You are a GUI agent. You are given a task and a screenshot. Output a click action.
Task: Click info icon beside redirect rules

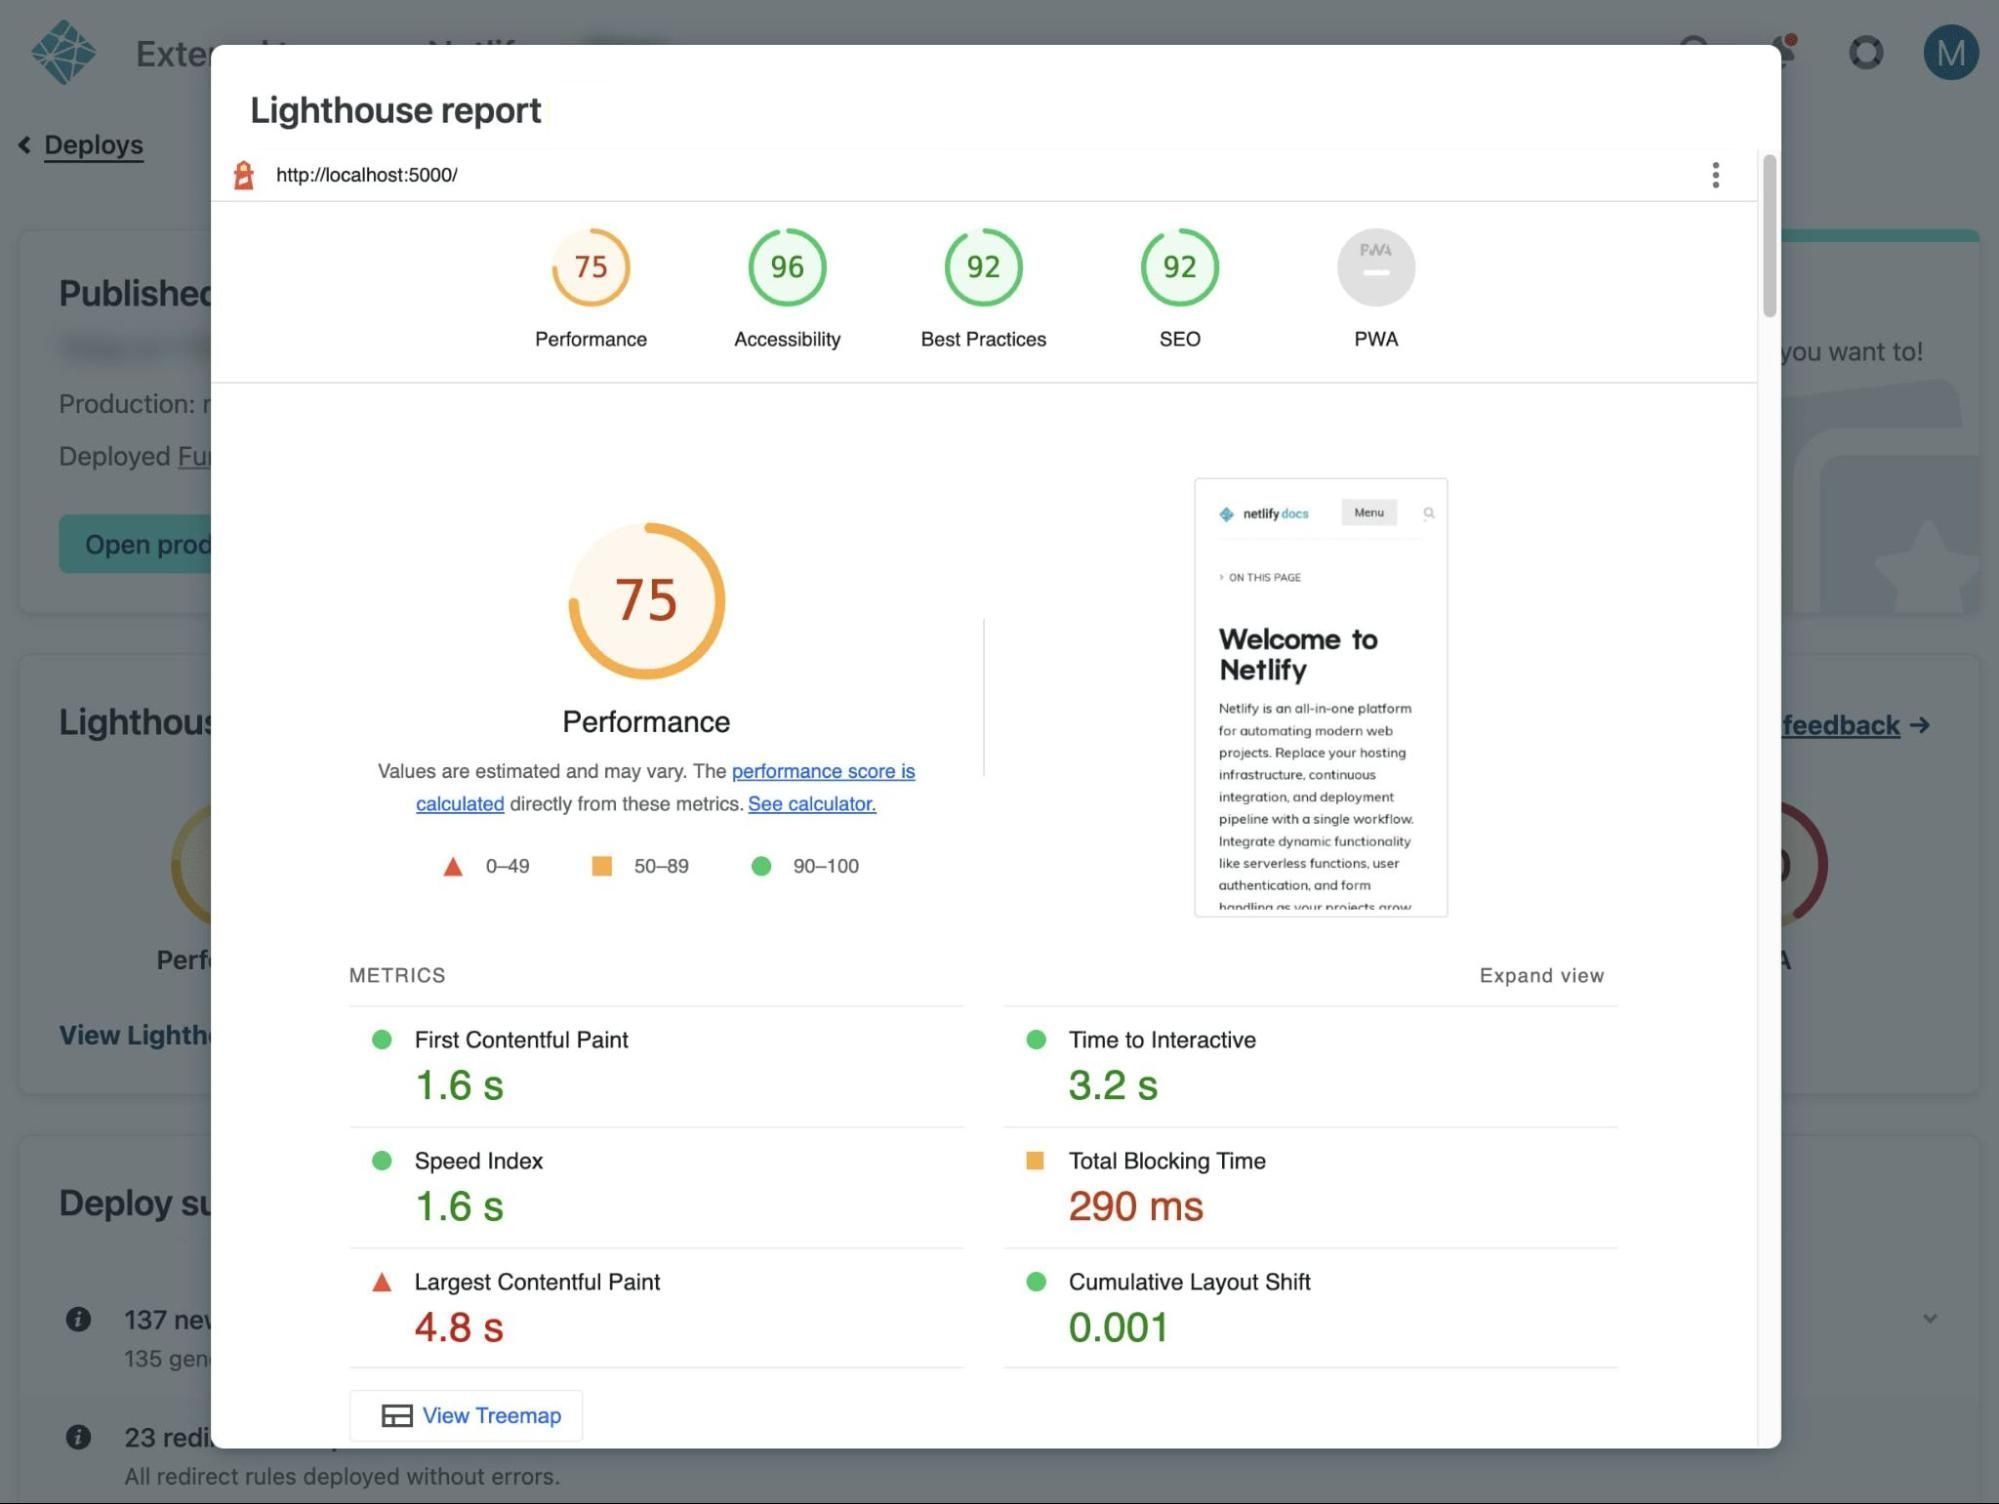point(78,1437)
